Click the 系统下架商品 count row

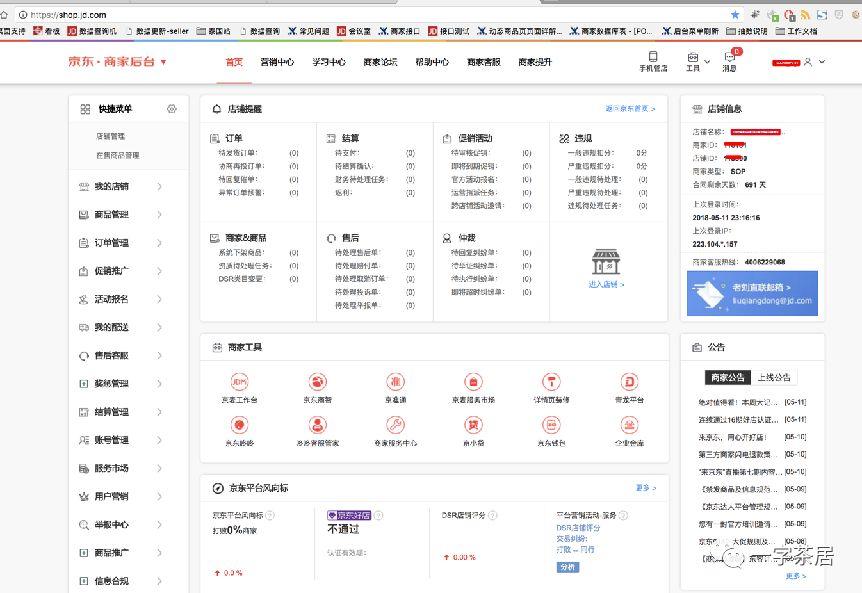coord(258,253)
